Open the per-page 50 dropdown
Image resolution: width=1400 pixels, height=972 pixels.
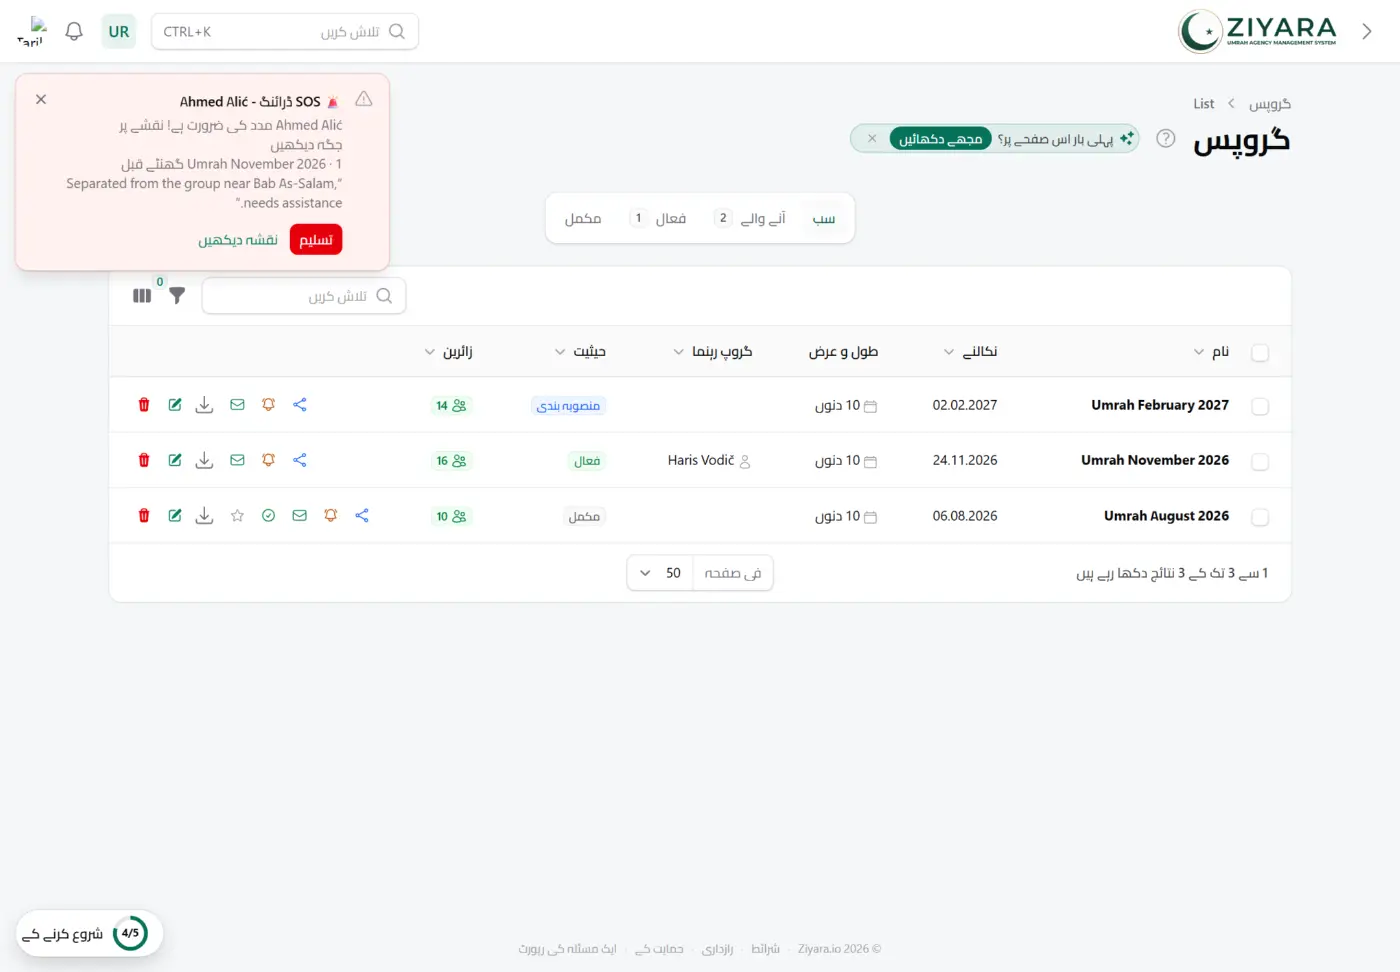point(660,573)
